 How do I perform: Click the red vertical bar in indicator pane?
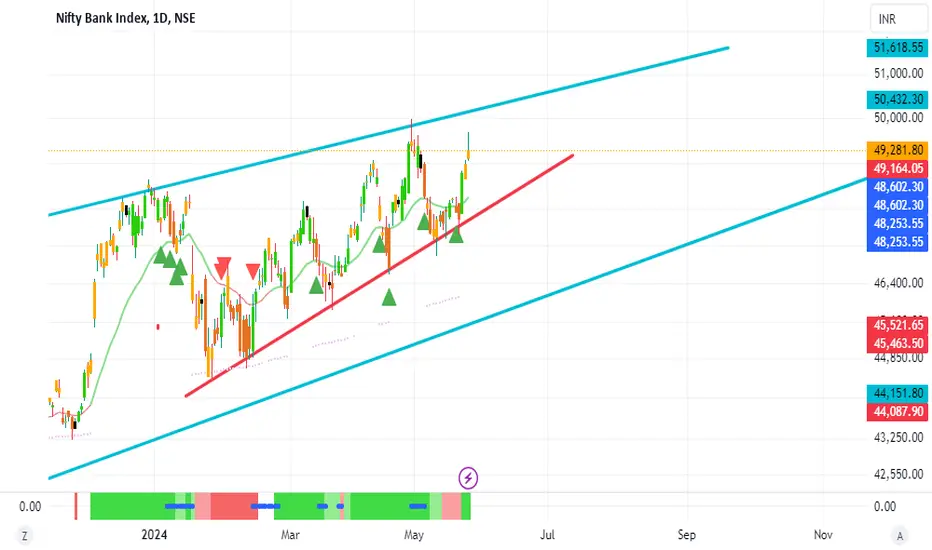point(75,506)
